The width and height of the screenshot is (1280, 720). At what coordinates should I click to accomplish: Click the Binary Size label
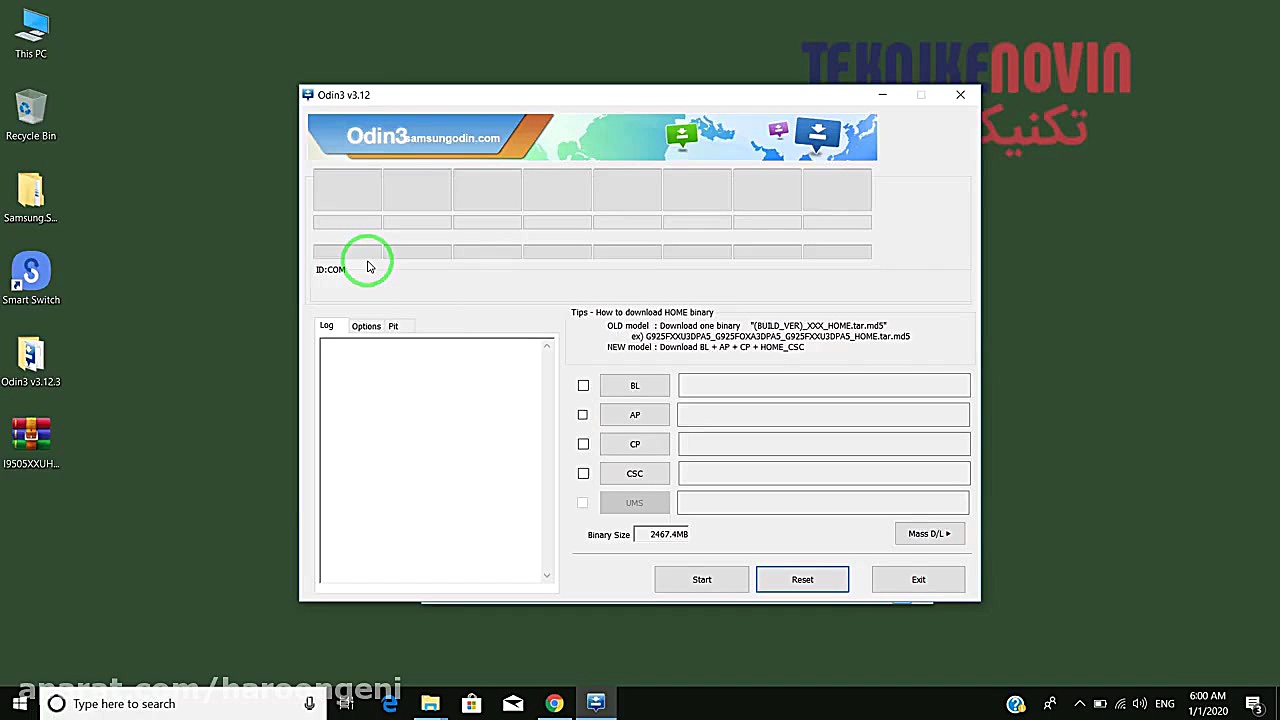[609, 535]
